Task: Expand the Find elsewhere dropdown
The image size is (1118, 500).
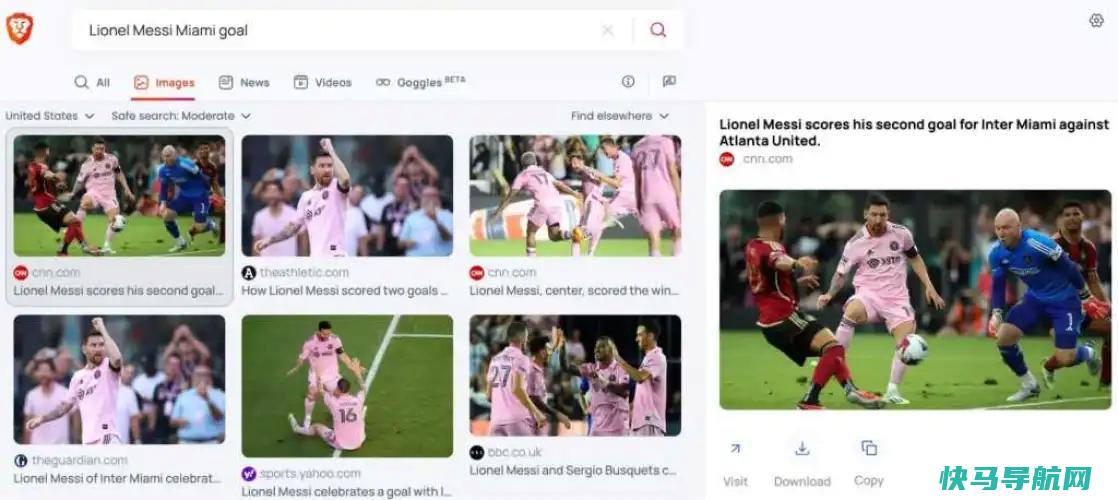Action: click(x=620, y=116)
